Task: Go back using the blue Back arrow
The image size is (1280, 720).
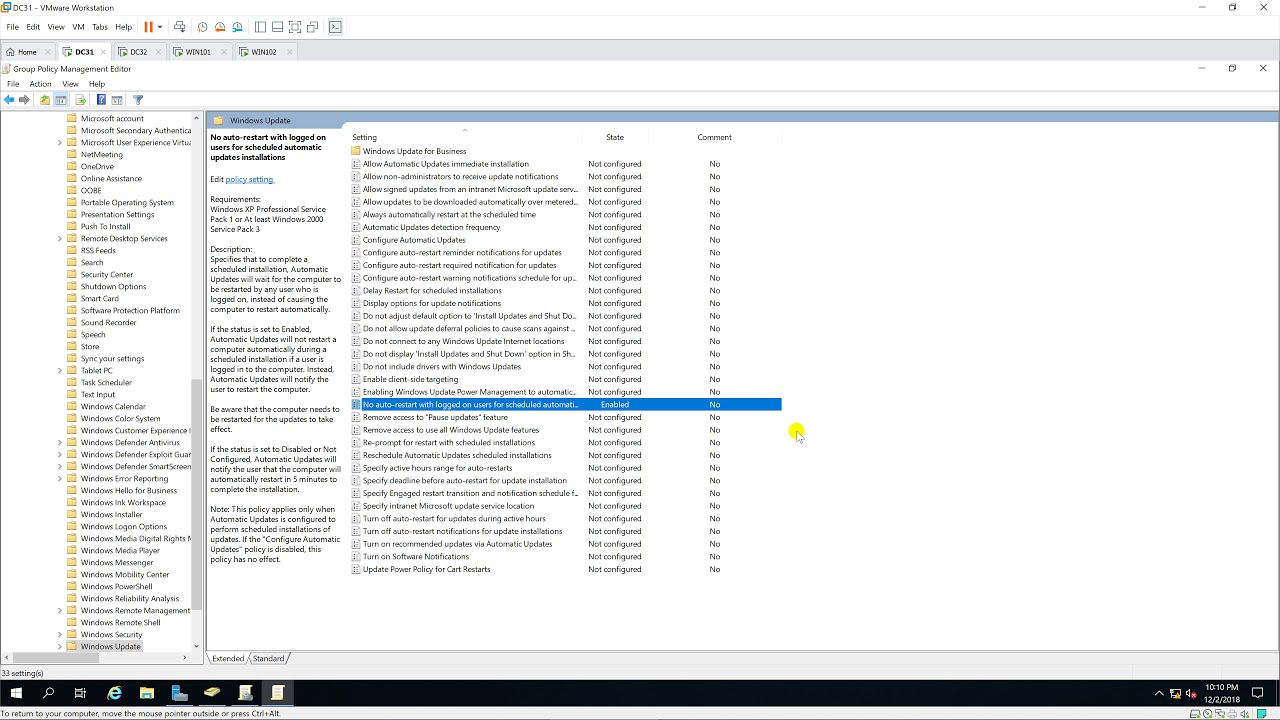Action: (x=9, y=99)
